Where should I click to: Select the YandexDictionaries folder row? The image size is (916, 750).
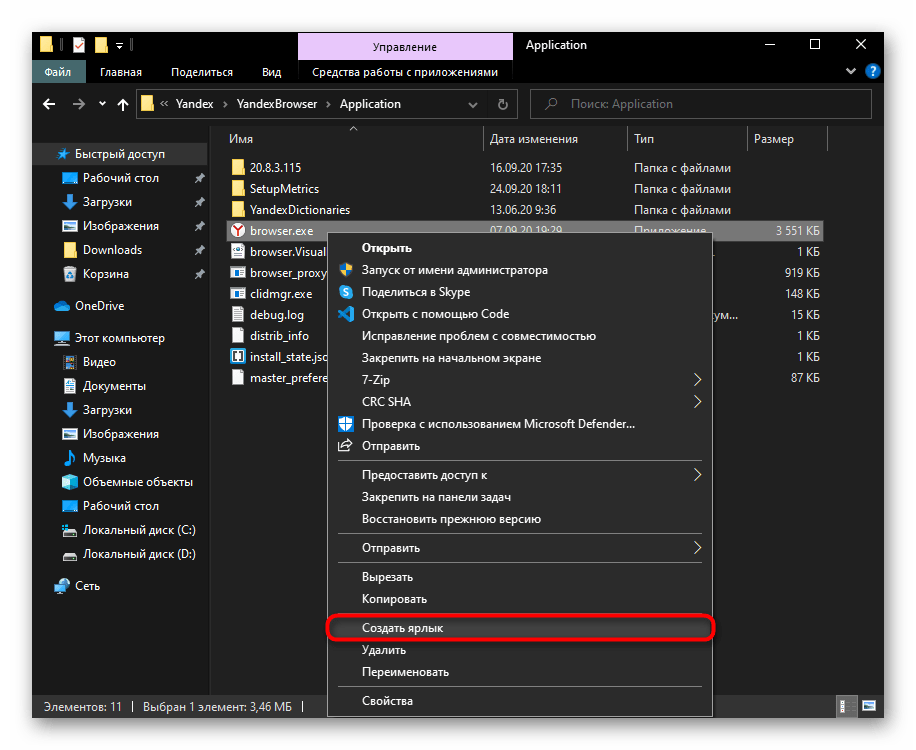(x=524, y=210)
